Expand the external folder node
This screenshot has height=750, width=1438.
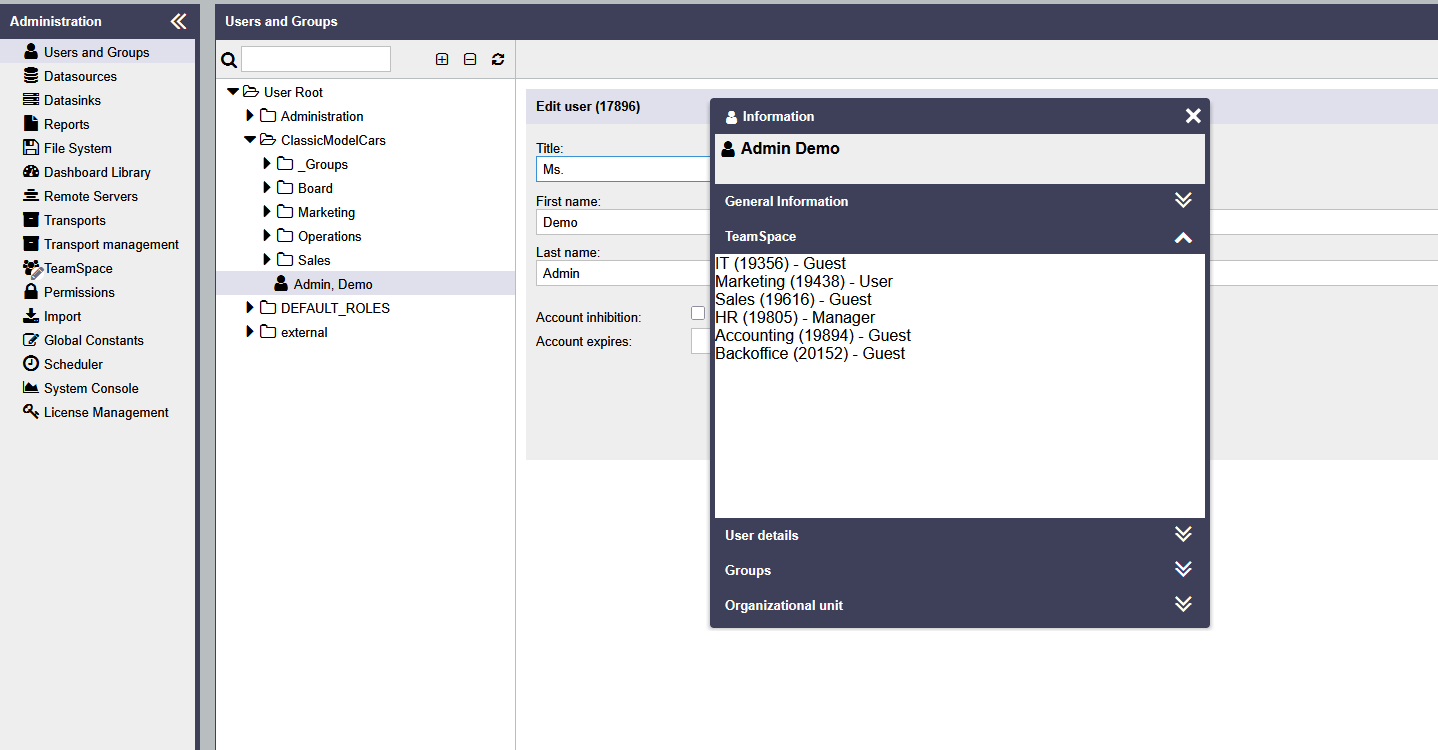tap(250, 331)
